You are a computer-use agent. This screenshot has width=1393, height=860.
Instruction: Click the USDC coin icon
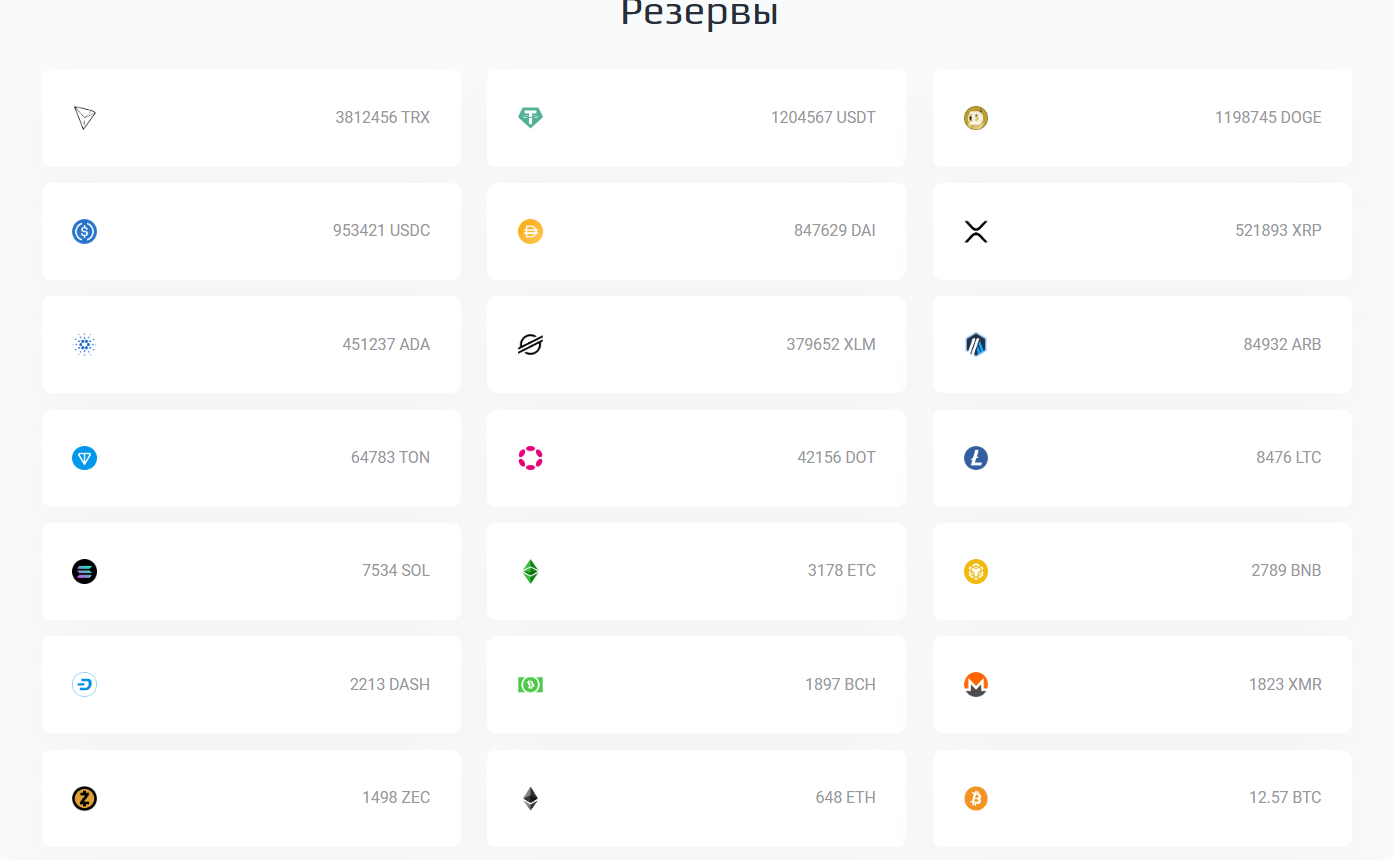[85, 231]
